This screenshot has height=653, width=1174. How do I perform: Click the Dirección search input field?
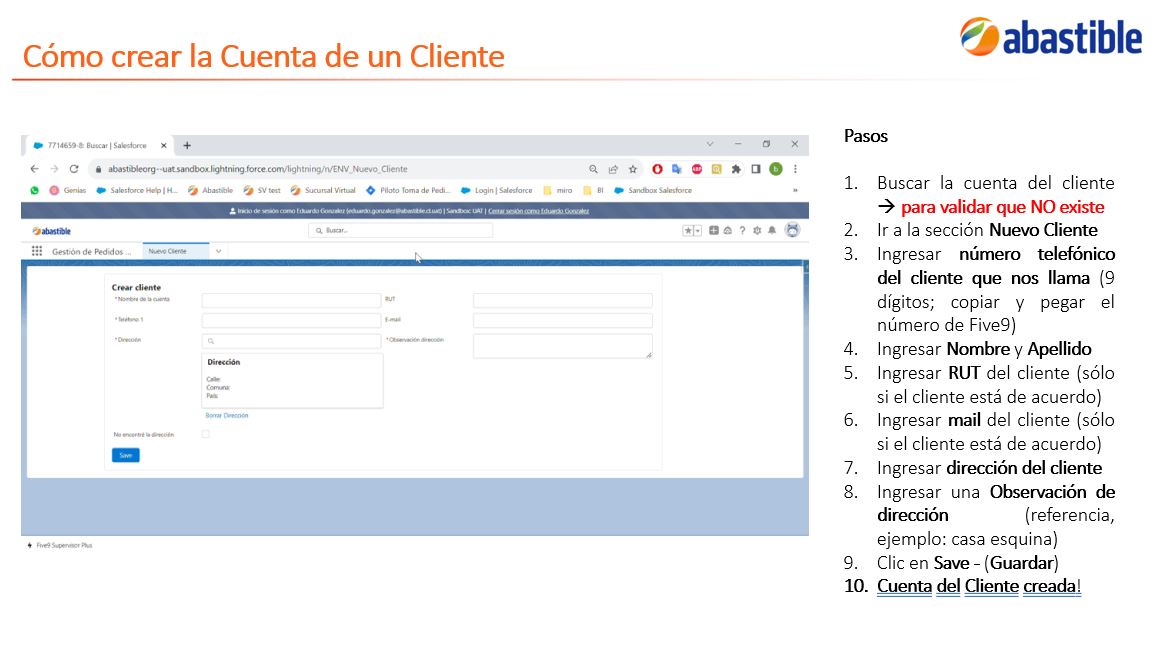point(291,341)
